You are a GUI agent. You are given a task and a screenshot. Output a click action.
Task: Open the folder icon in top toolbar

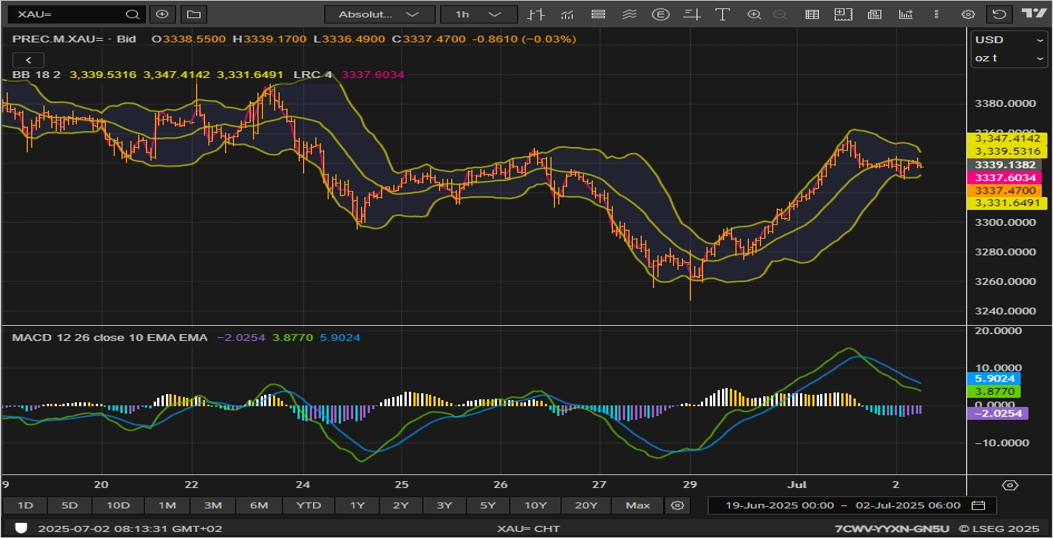[193, 14]
